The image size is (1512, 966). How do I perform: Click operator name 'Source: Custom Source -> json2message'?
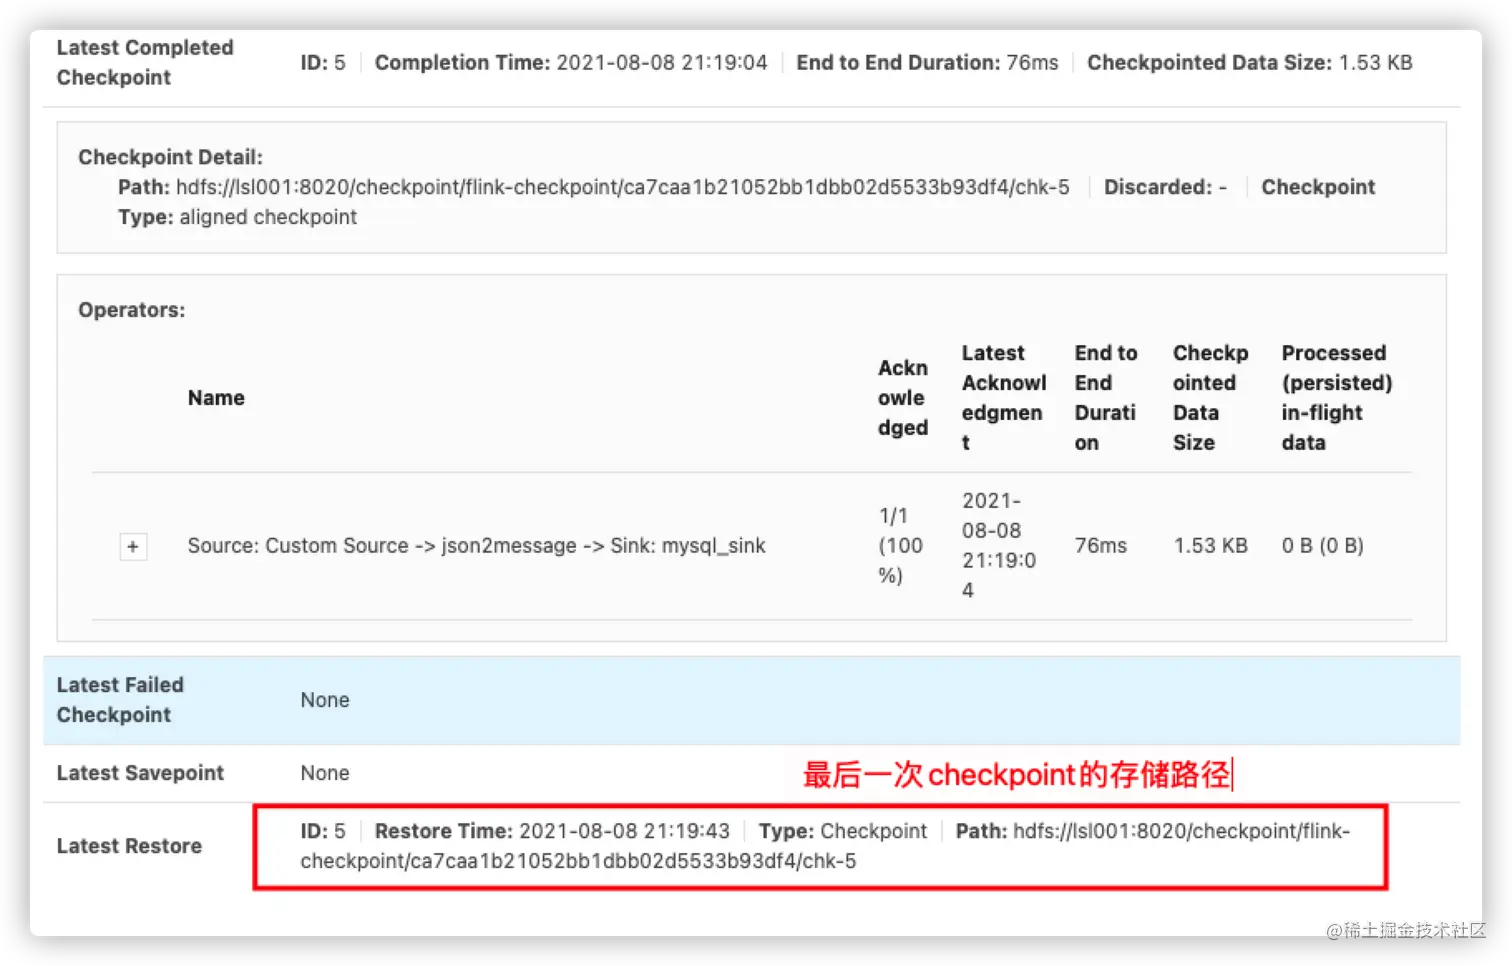(476, 546)
